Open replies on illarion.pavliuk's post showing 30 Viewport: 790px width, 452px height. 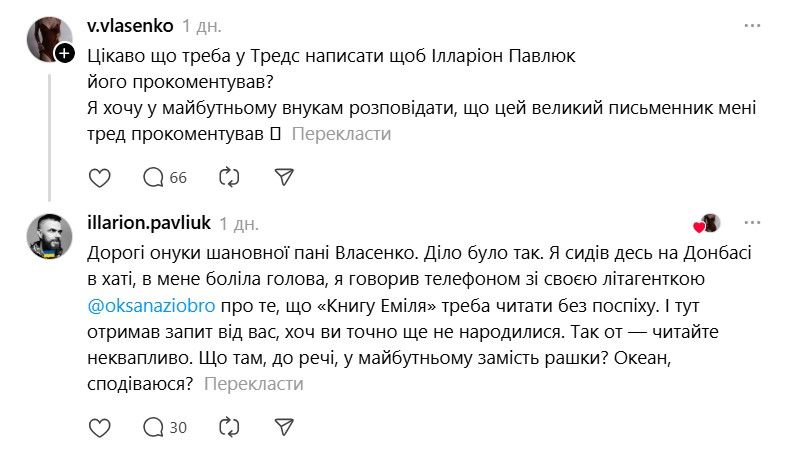pyautogui.click(x=165, y=427)
